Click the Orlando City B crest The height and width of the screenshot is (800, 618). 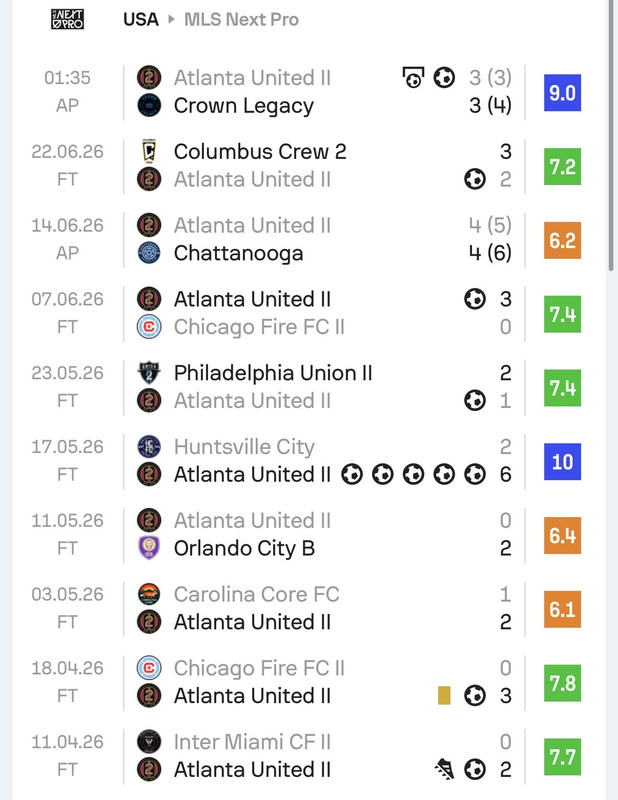(149, 548)
